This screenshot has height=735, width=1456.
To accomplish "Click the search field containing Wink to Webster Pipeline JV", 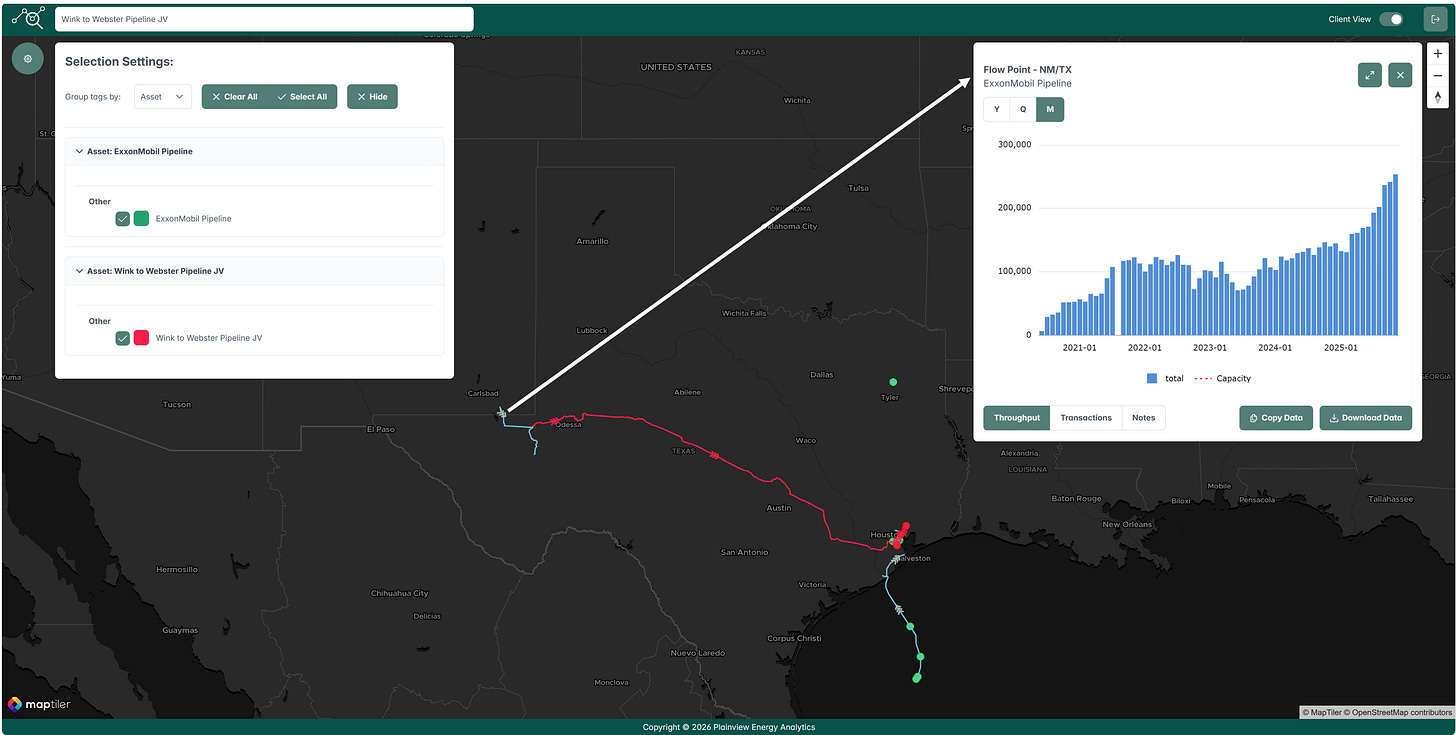I will [264, 19].
